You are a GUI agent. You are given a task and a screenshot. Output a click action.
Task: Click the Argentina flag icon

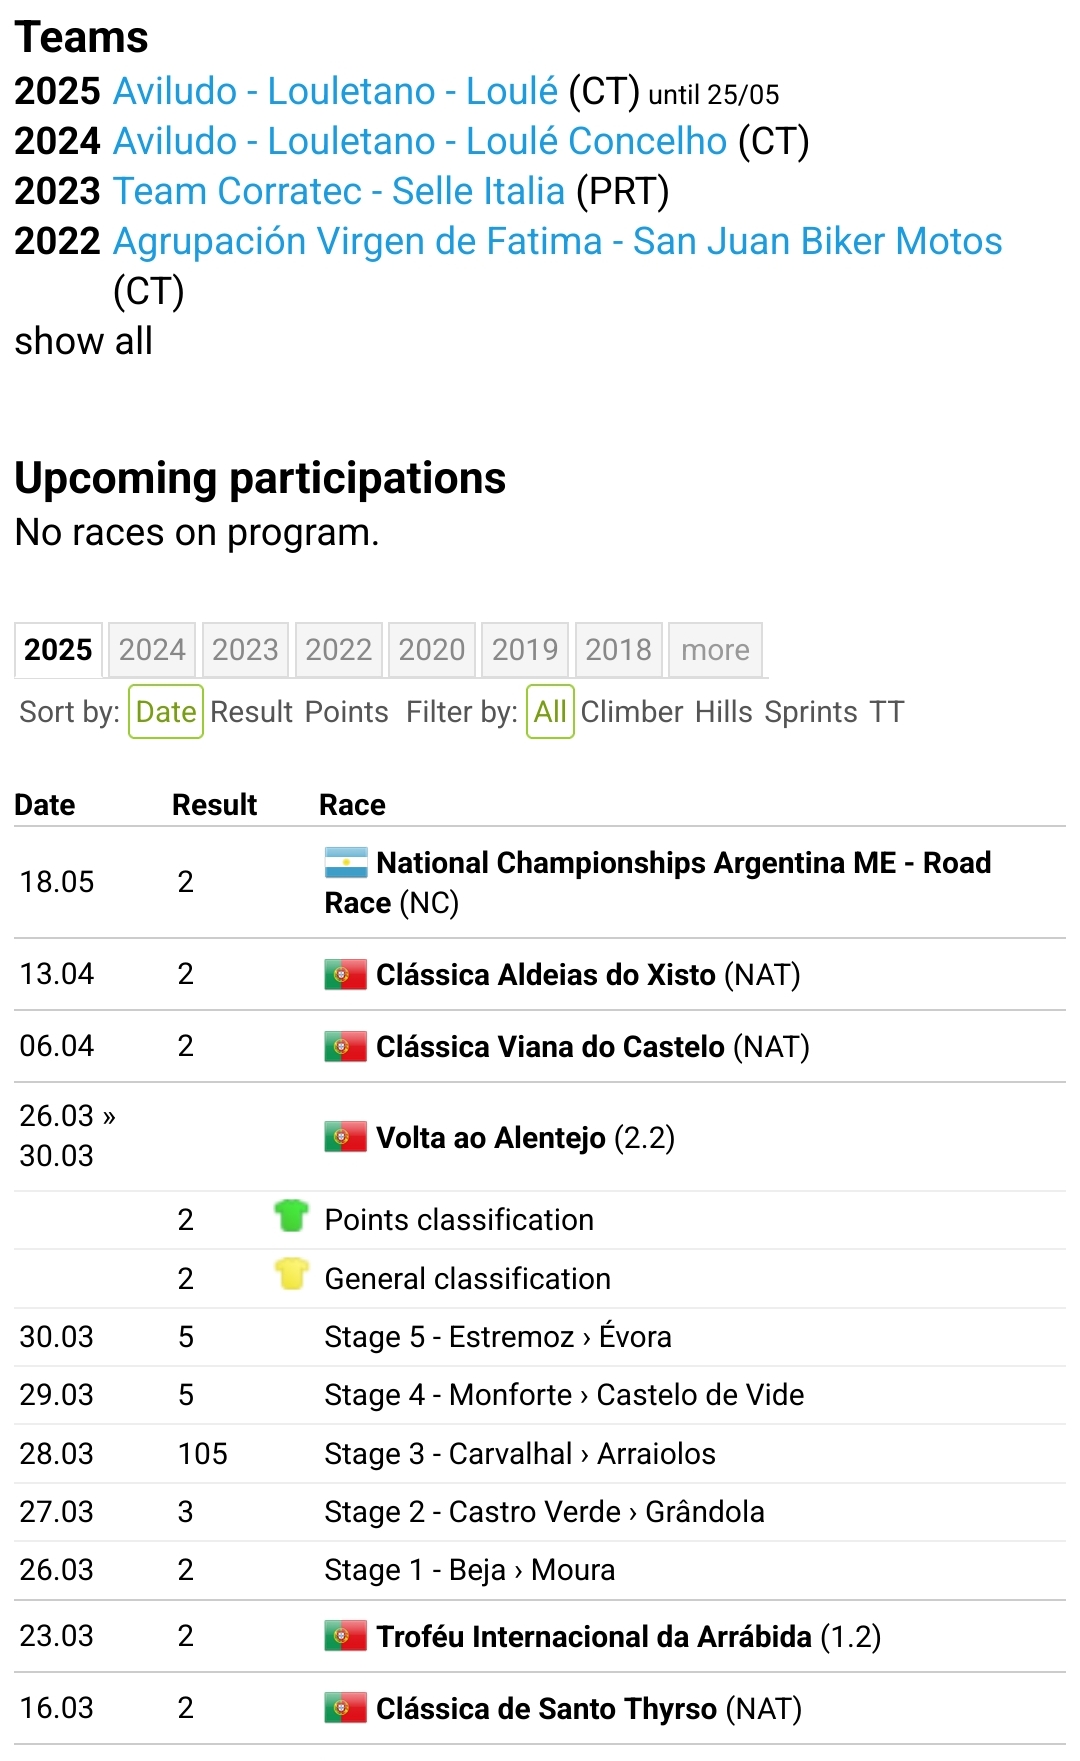346,863
